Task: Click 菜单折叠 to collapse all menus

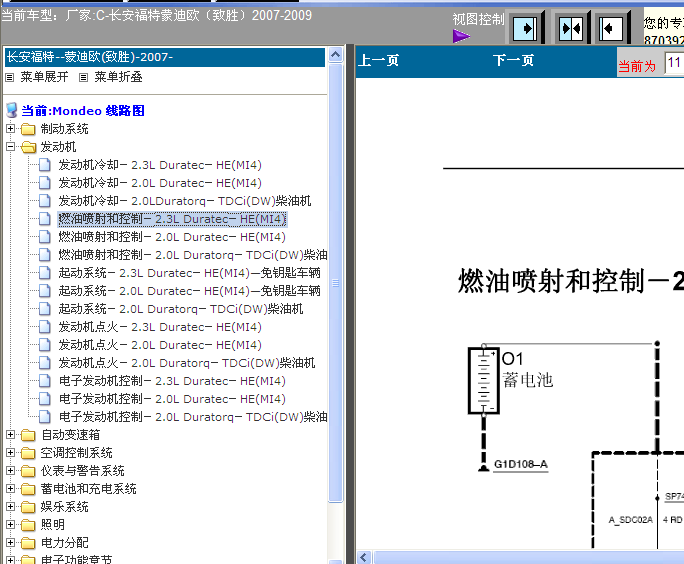Action: click(x=118, y=77)
